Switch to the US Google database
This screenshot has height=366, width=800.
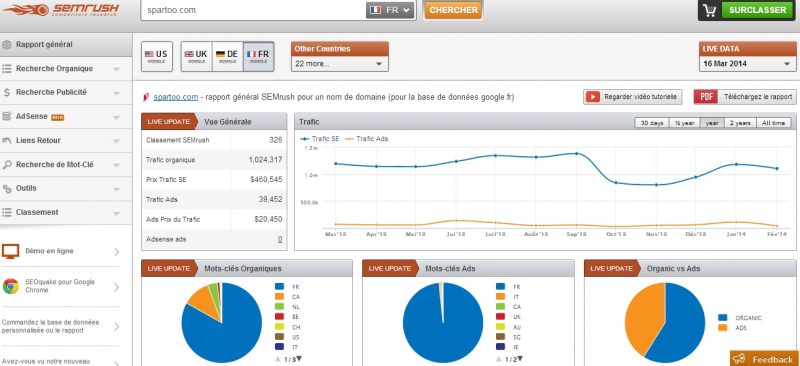[157, 56]
